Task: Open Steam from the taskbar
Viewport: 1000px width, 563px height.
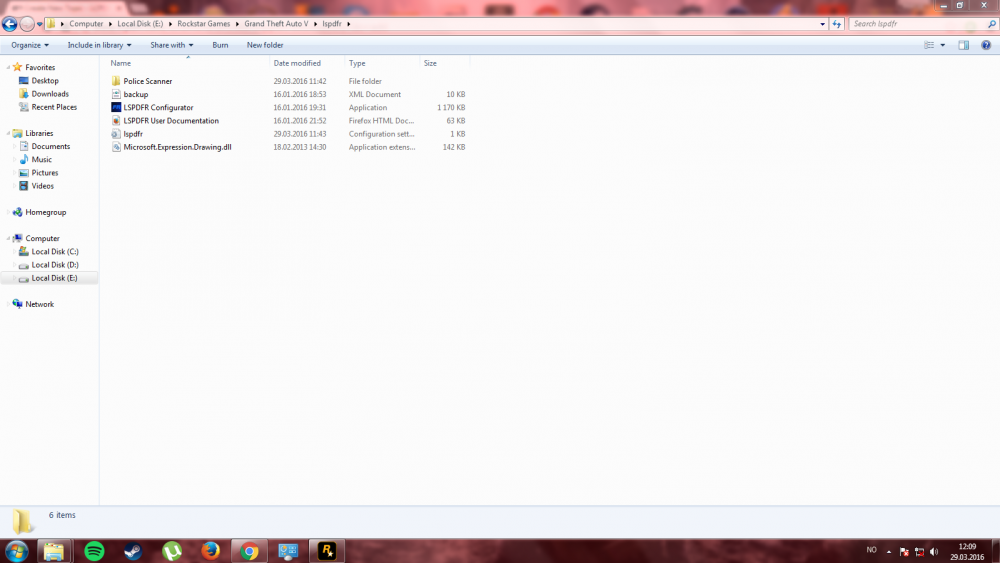Action: click(133, 551)
